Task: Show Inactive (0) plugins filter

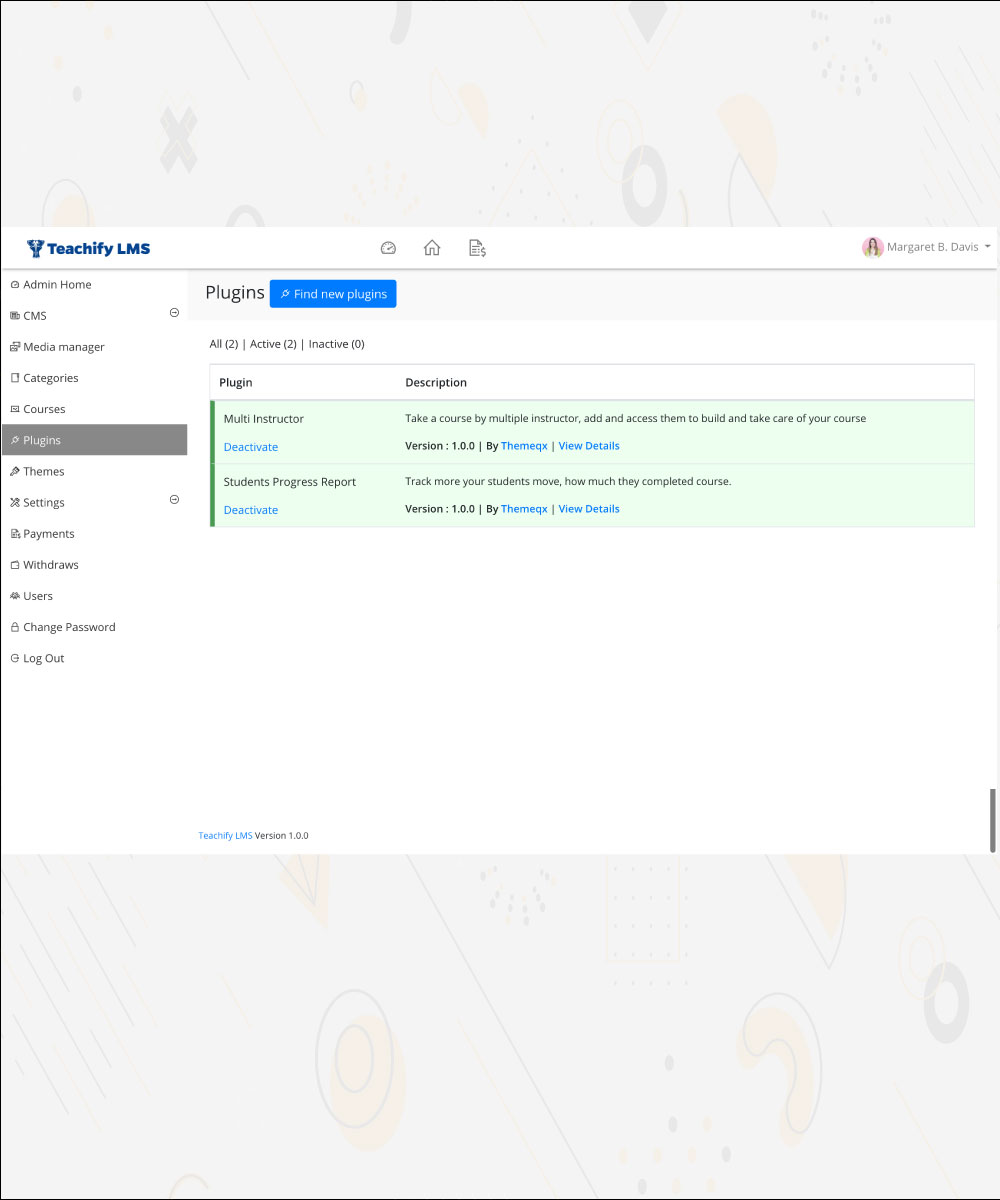Action: 336,344
